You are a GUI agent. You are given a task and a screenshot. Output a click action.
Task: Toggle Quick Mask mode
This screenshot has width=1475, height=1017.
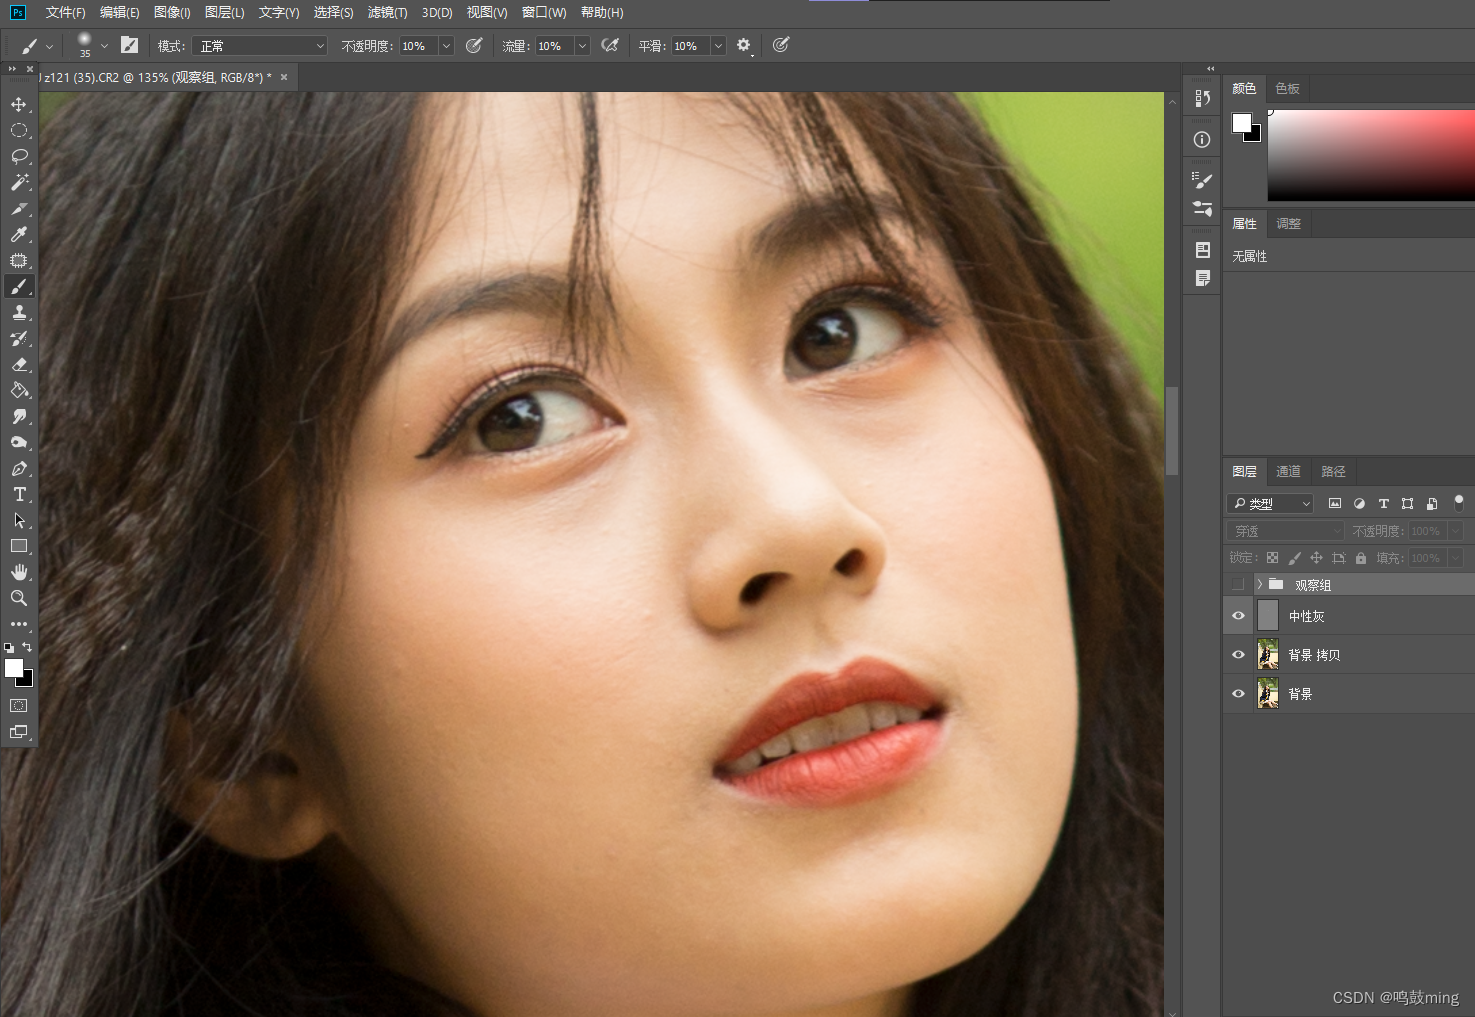click(x=19, y=705)
